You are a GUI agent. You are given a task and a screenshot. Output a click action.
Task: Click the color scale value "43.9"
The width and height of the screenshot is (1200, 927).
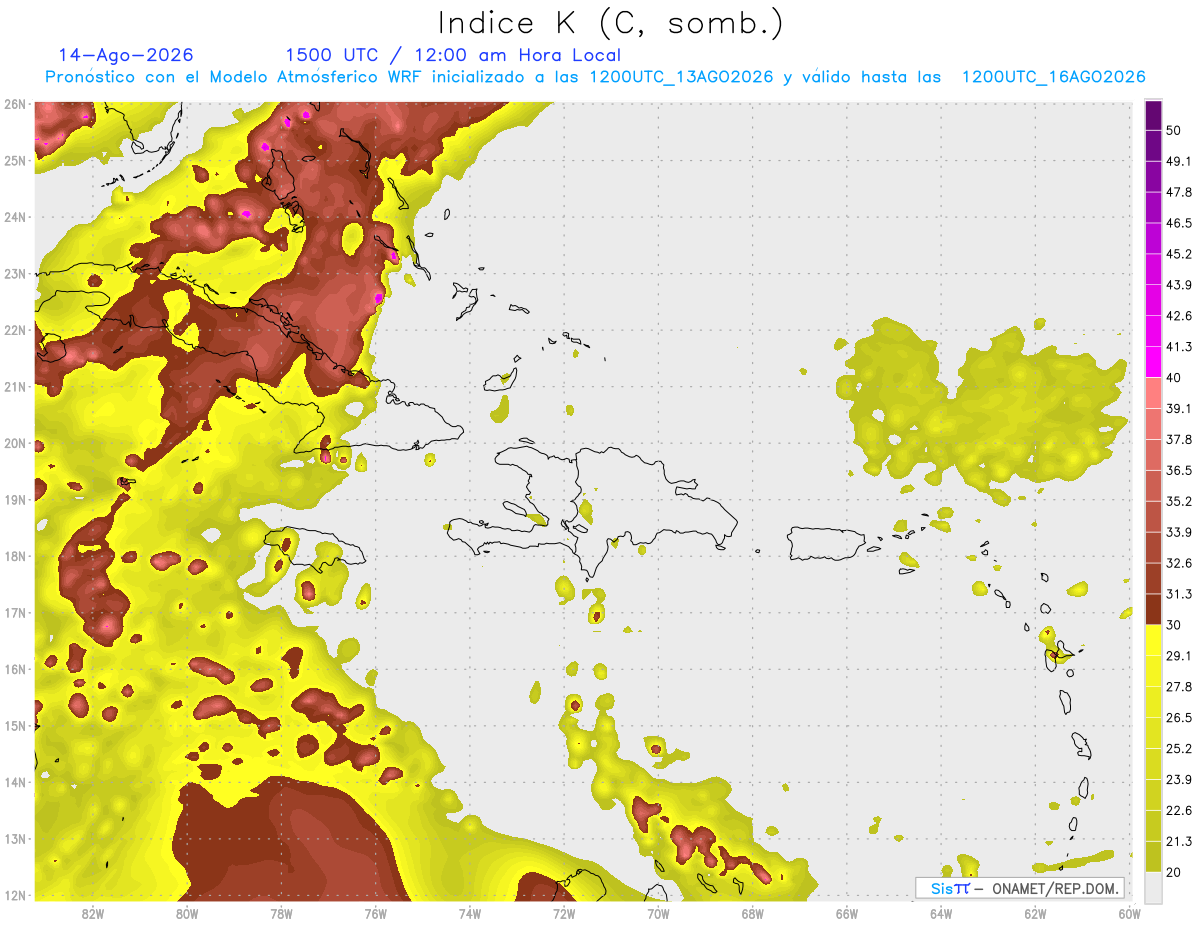click(x=1179, y=285)
